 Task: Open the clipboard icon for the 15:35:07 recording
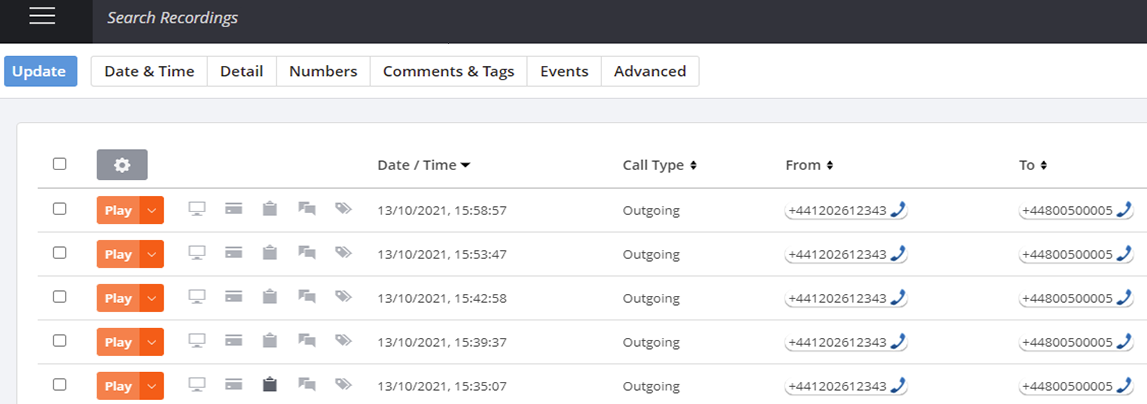coord(269,384)
